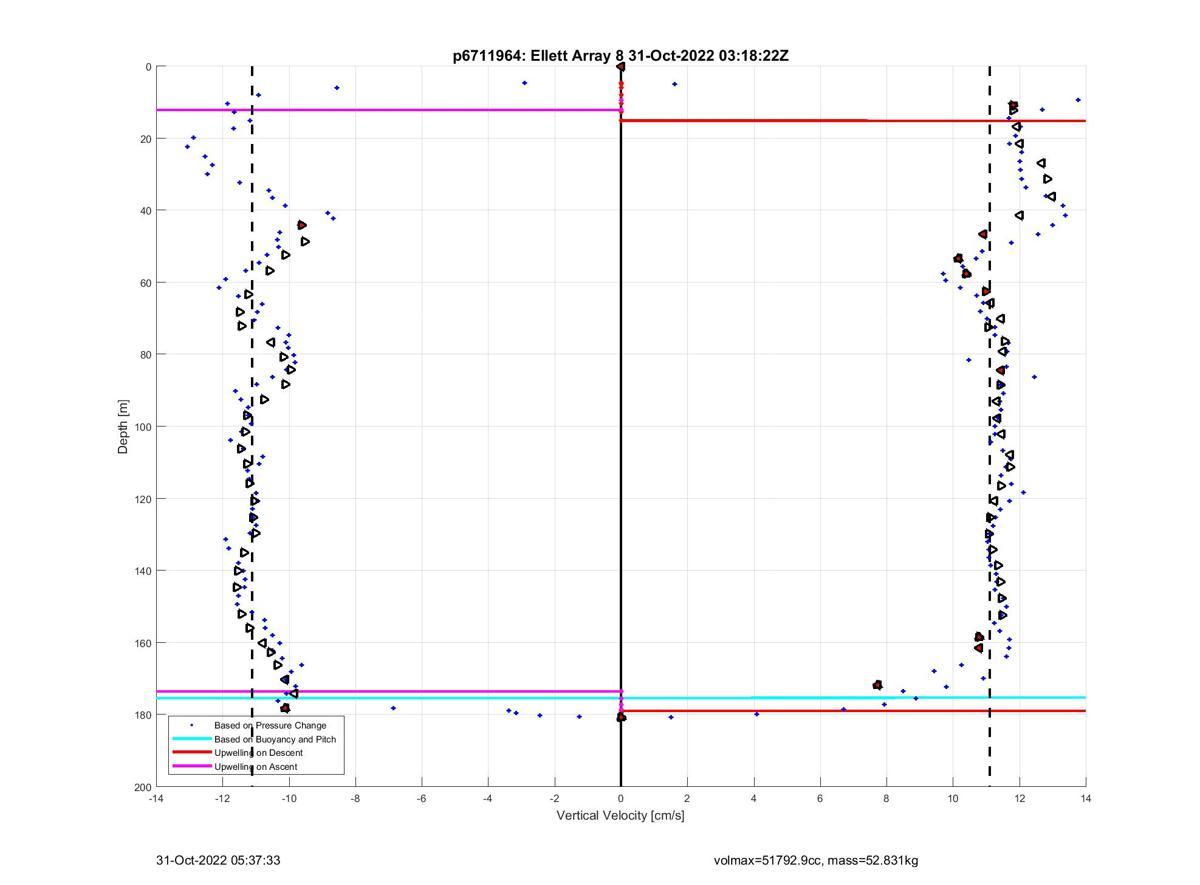Click x-axis tick label -4
Viewport: 1200px width, 885px height.
(x=488, y=798)
